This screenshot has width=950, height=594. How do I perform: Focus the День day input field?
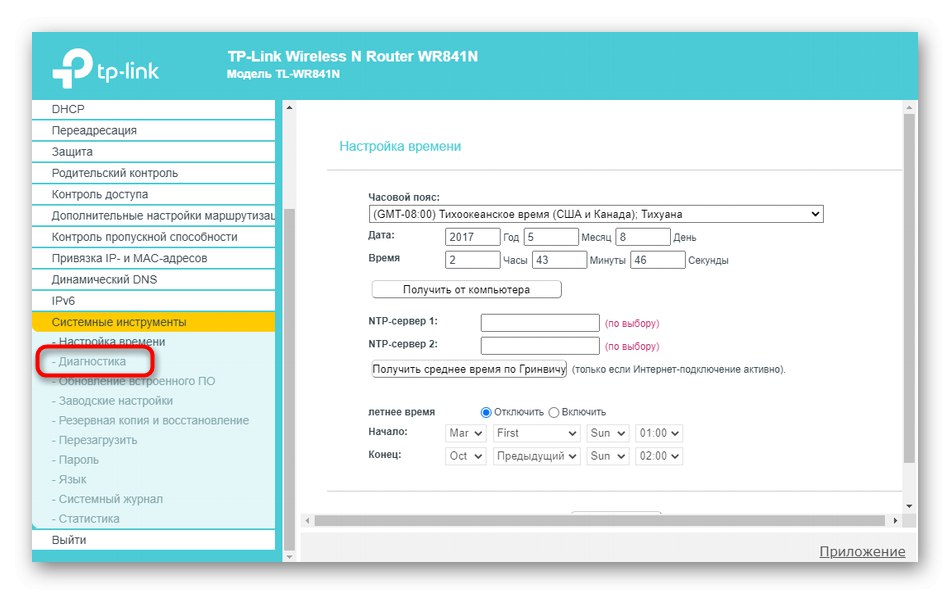pos(643,237)
